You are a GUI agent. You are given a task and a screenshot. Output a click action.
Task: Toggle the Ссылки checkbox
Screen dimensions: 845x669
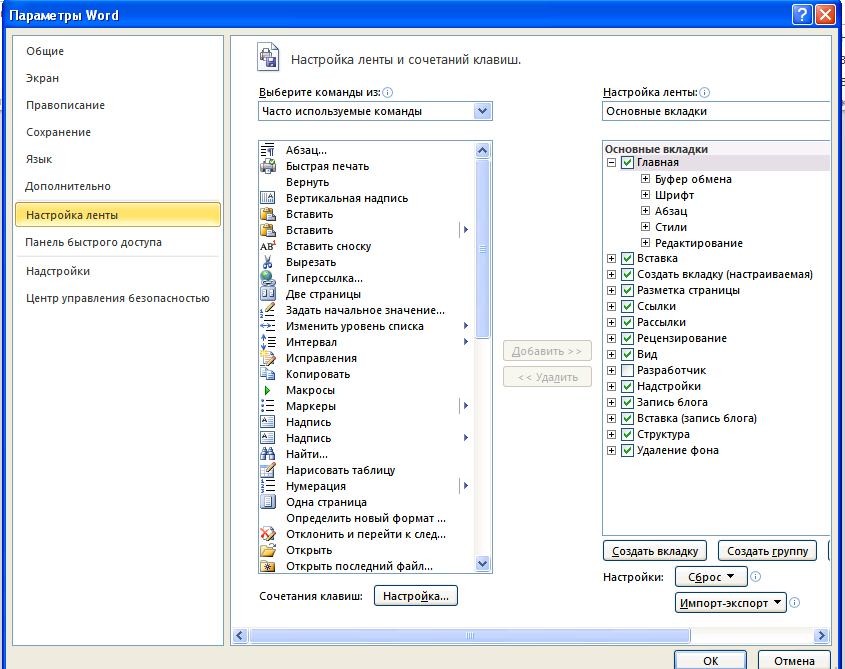tap(627, 306)
